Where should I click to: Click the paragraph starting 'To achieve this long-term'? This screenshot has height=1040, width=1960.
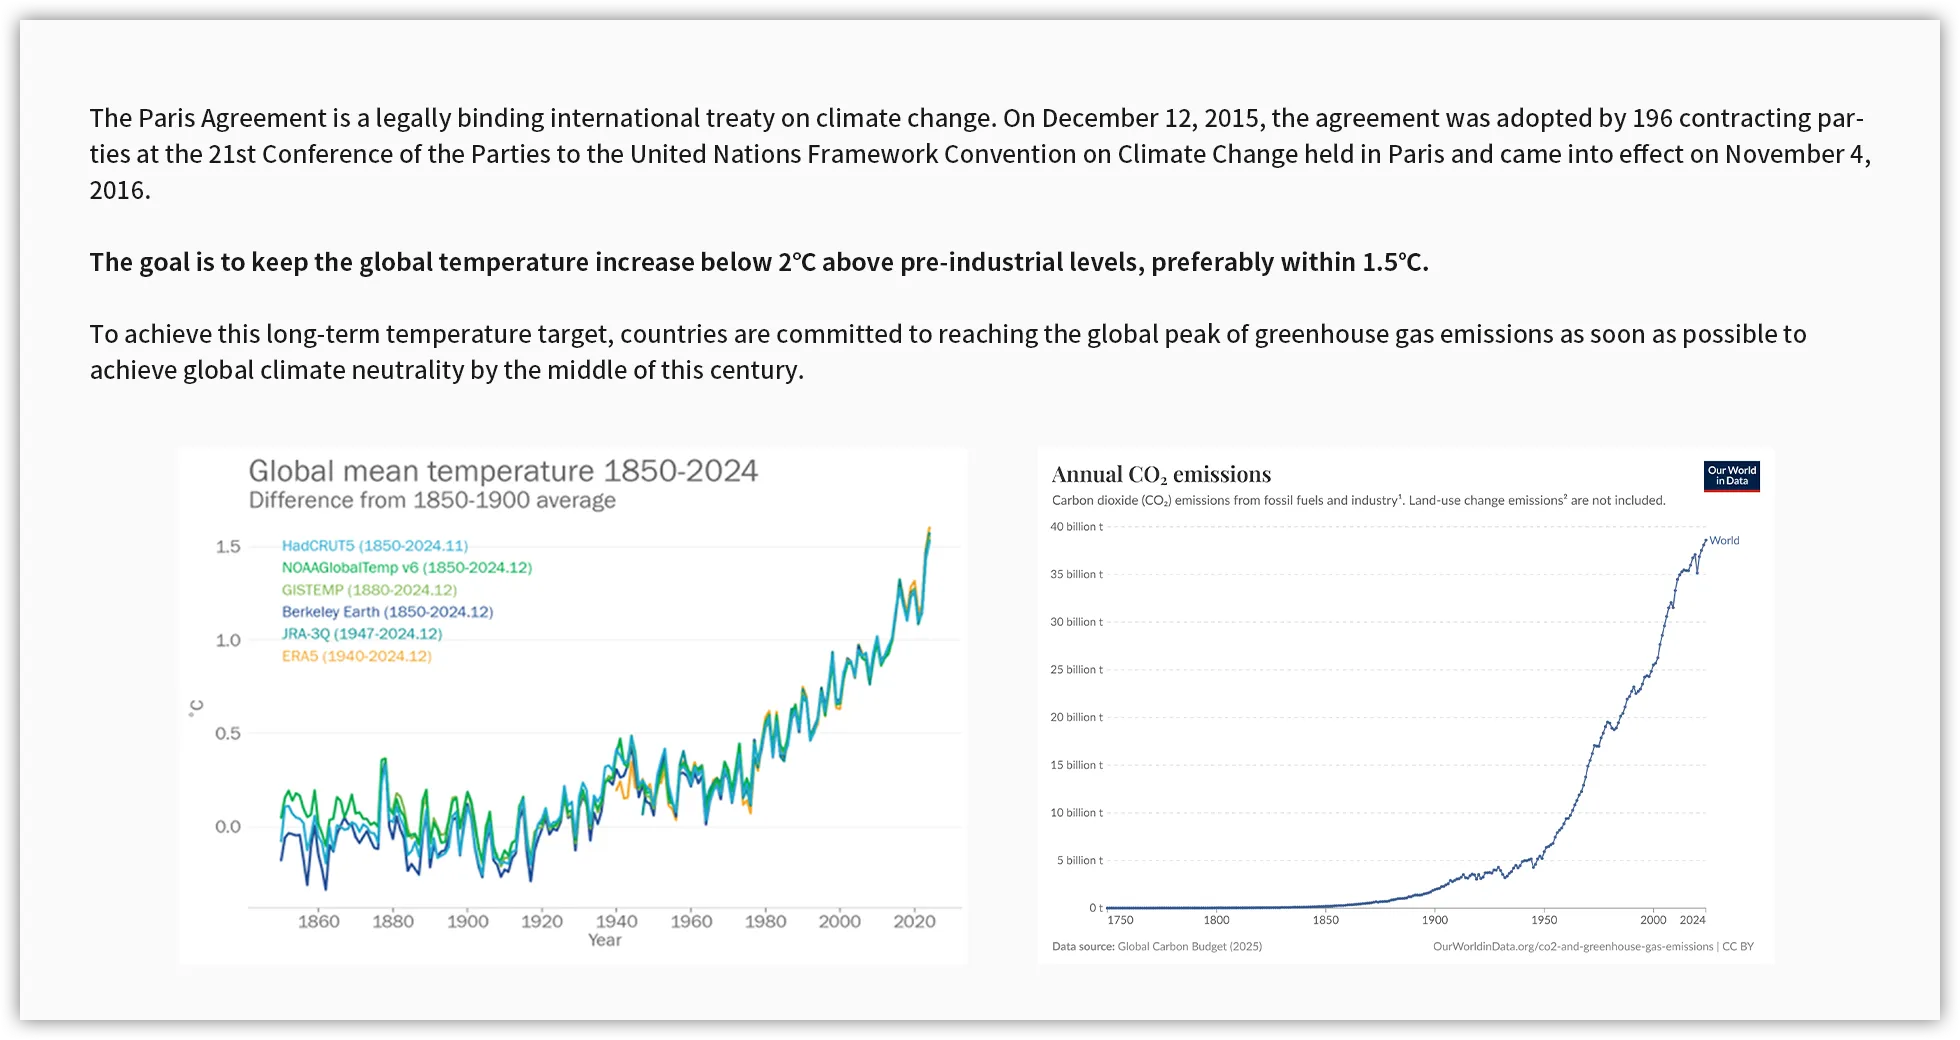coord(947,352)
